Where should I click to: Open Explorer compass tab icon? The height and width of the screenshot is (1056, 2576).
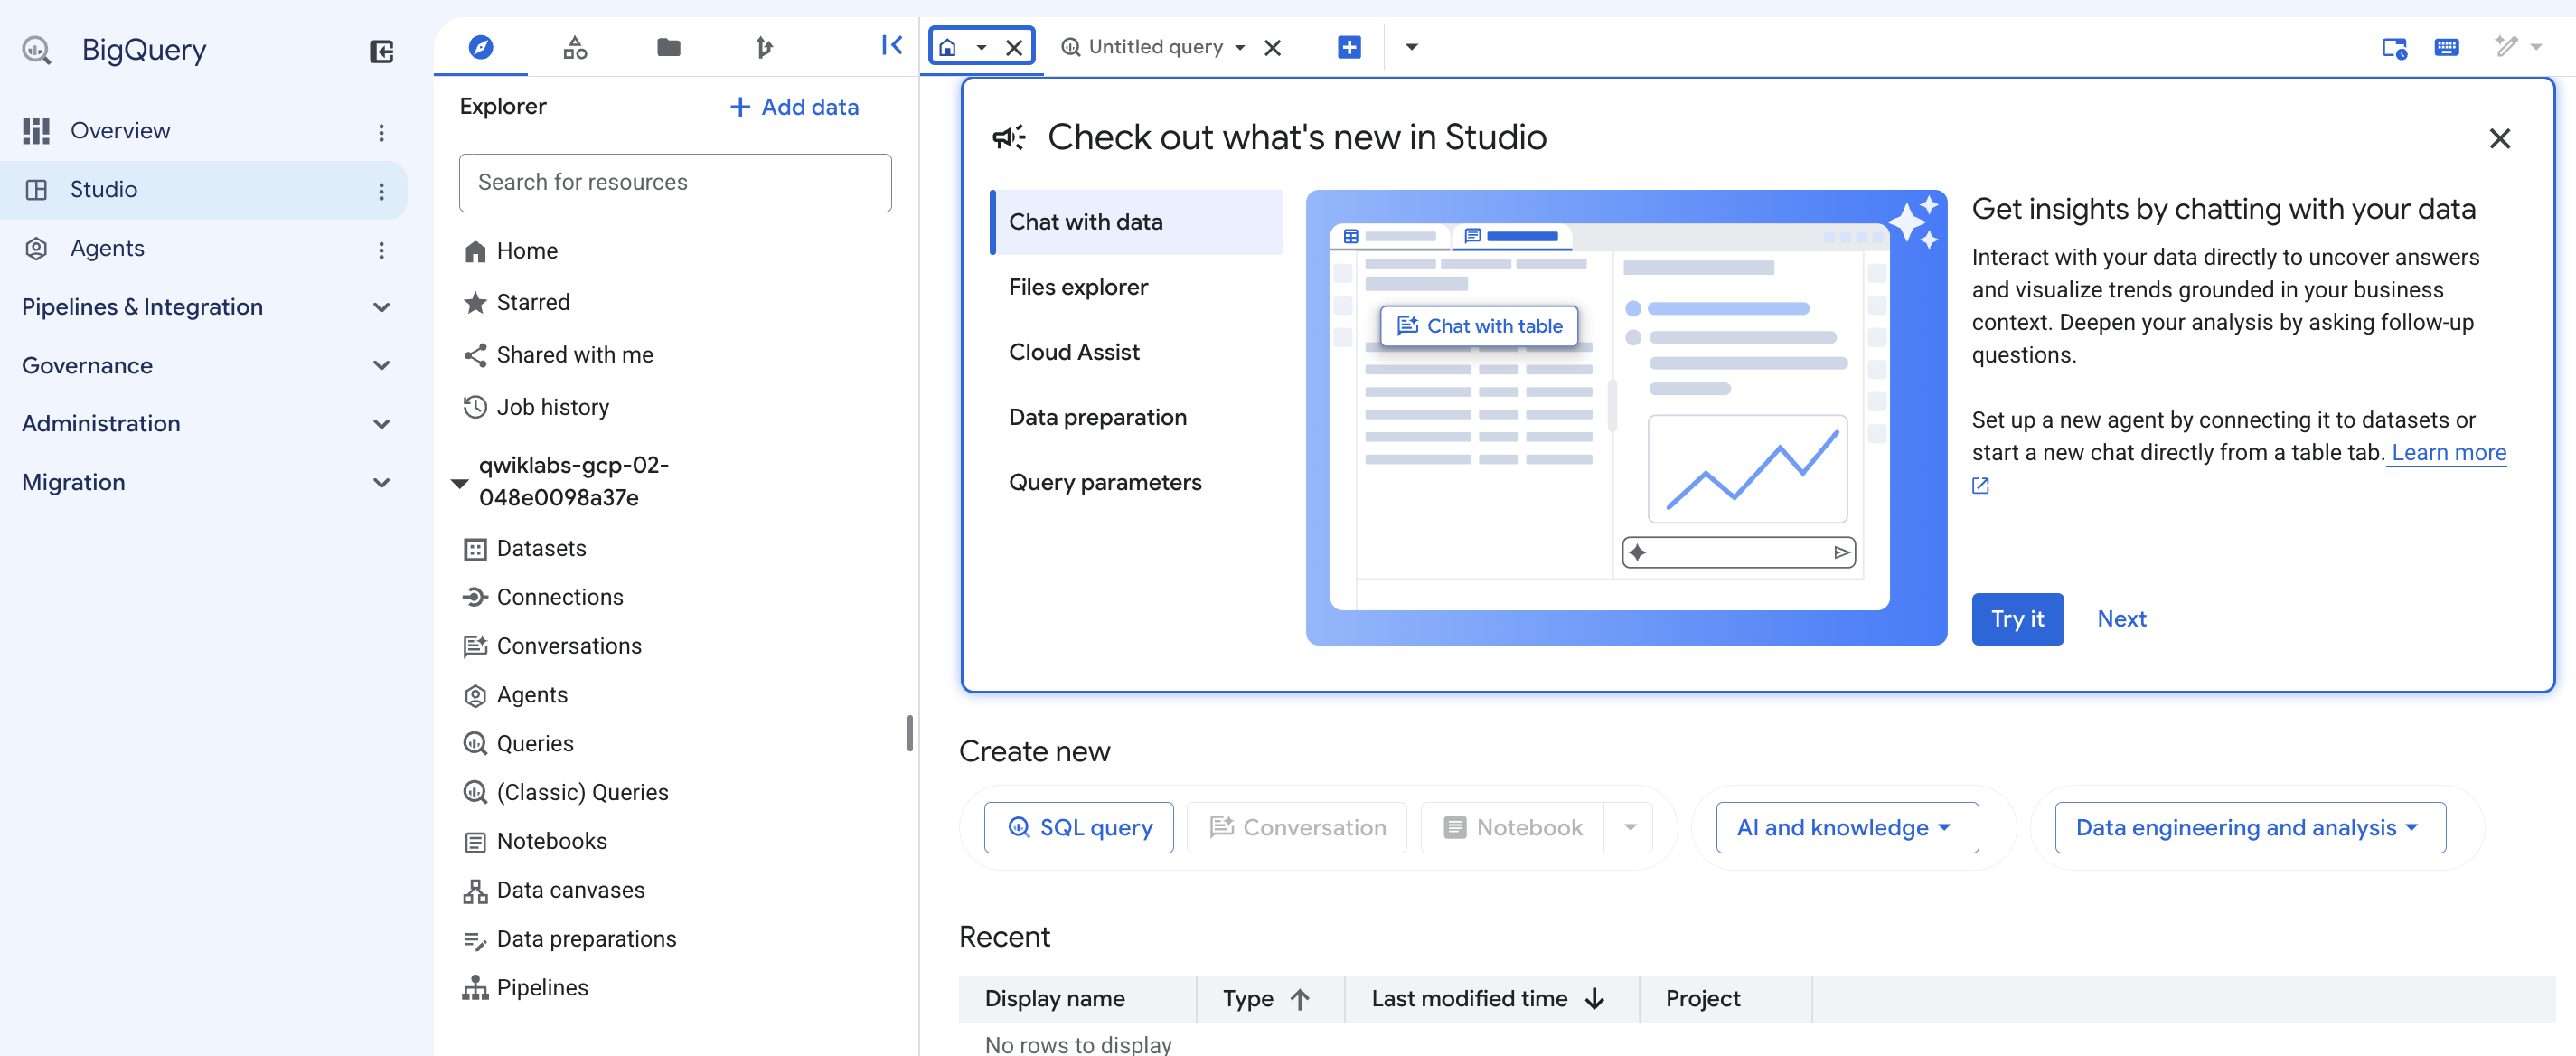point(481,47)
